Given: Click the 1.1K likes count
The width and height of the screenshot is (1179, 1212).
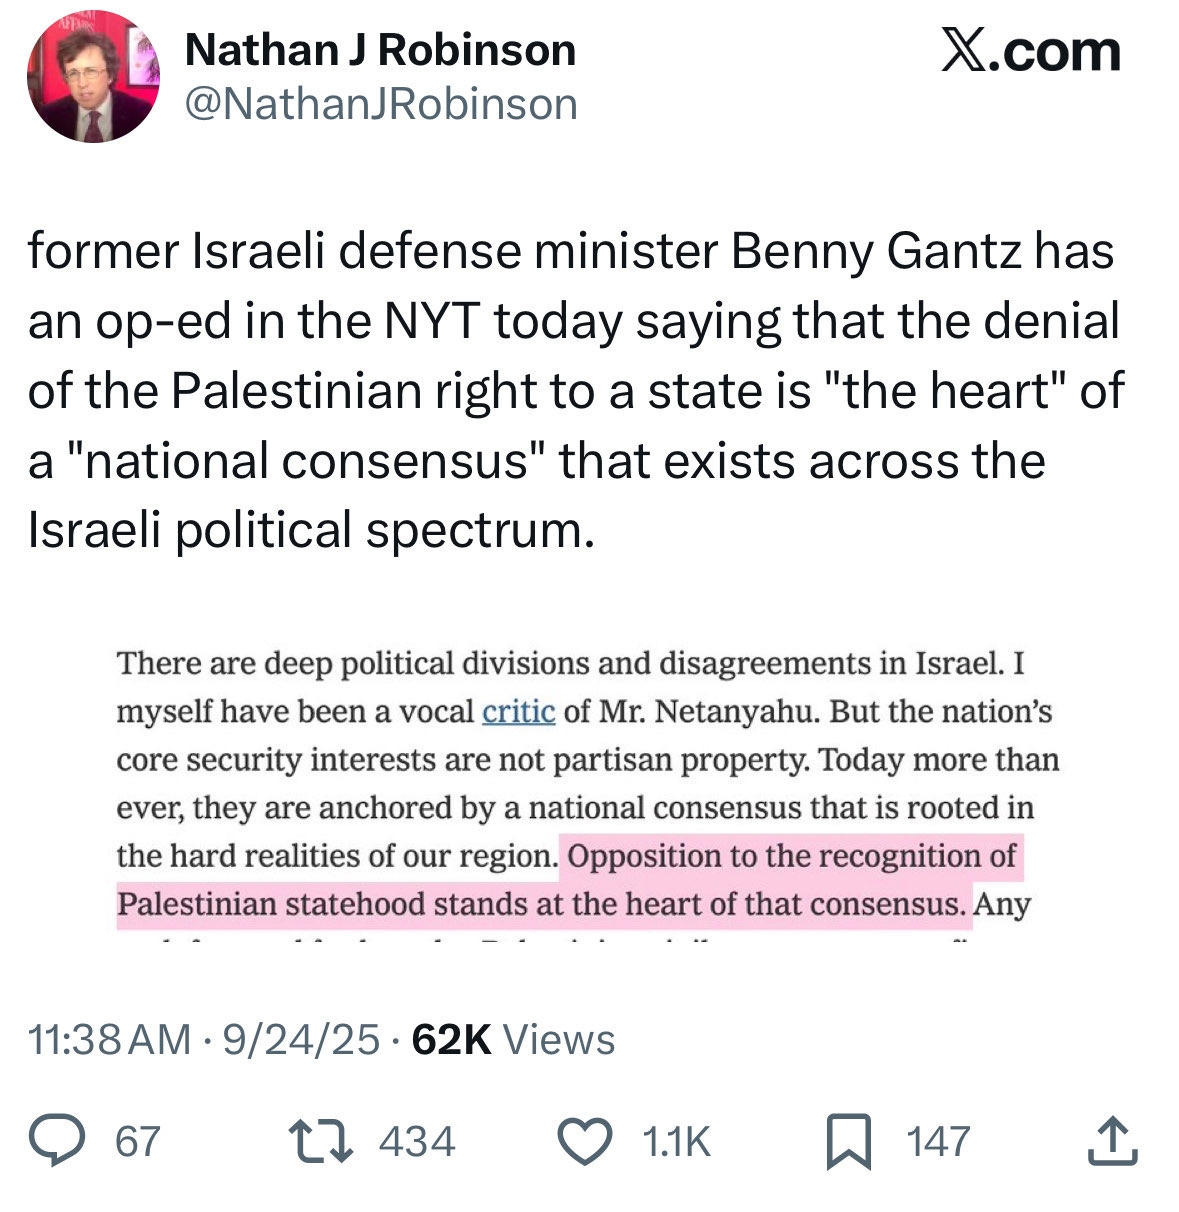Looking at the screenshot, I should [x=676, y=1141].
